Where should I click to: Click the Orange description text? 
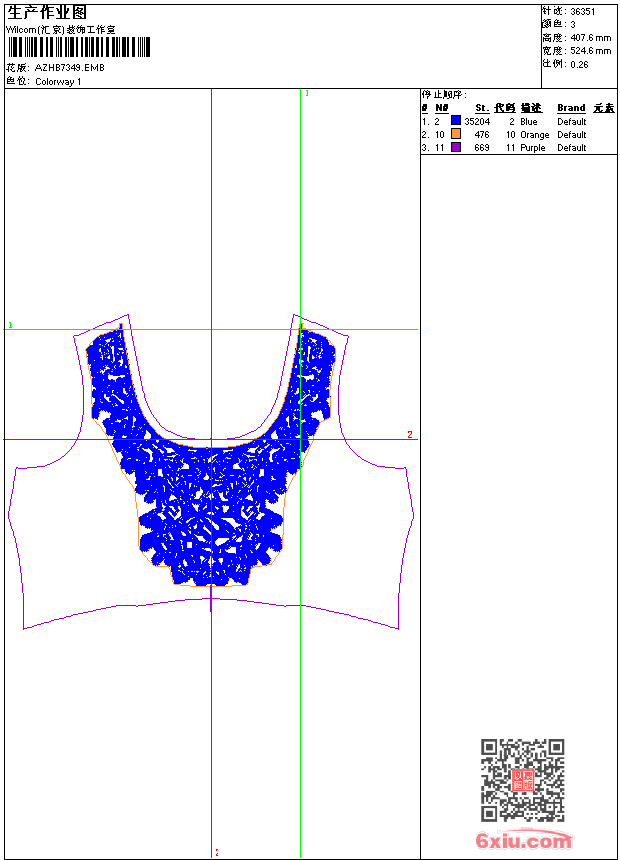pos(535,135)
